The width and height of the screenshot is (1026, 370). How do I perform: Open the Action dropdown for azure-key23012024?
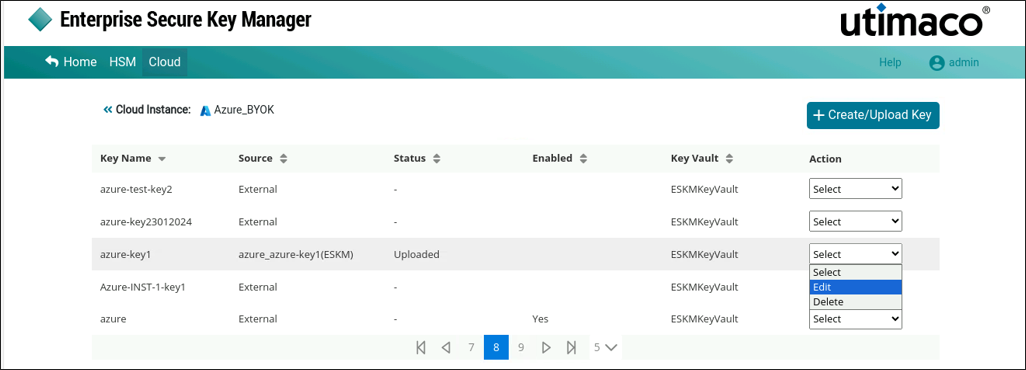click(x=855, y=221)
